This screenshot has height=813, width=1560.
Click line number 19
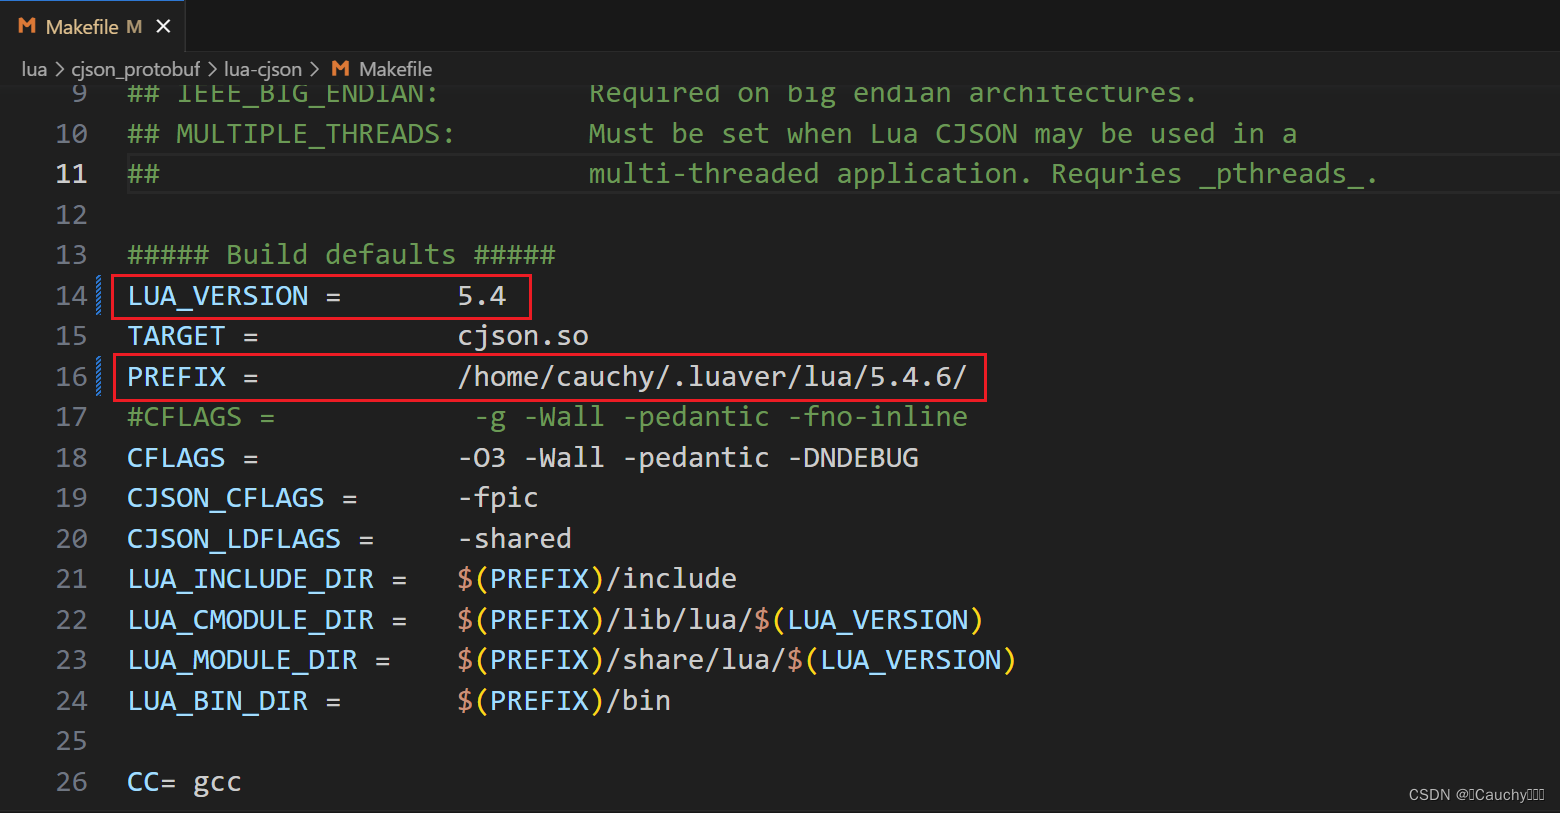tap(71, 498)
